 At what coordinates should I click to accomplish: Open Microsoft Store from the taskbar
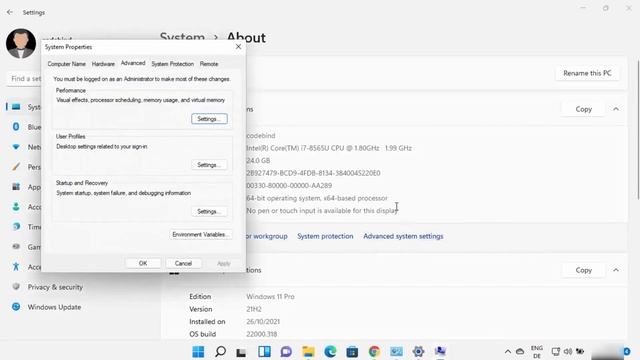(352, 351)
